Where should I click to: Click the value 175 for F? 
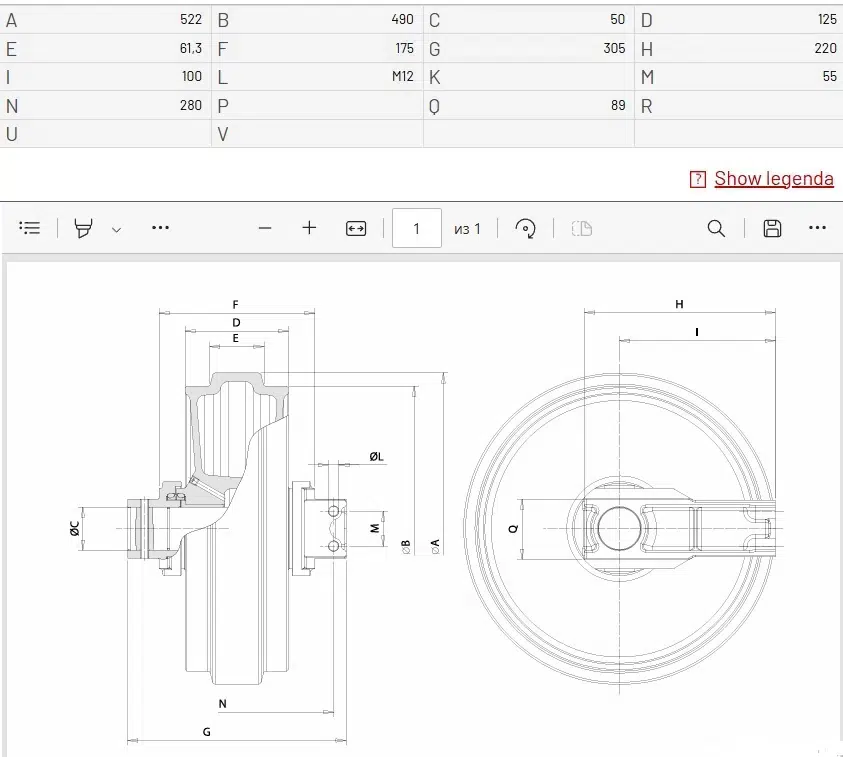404,48
